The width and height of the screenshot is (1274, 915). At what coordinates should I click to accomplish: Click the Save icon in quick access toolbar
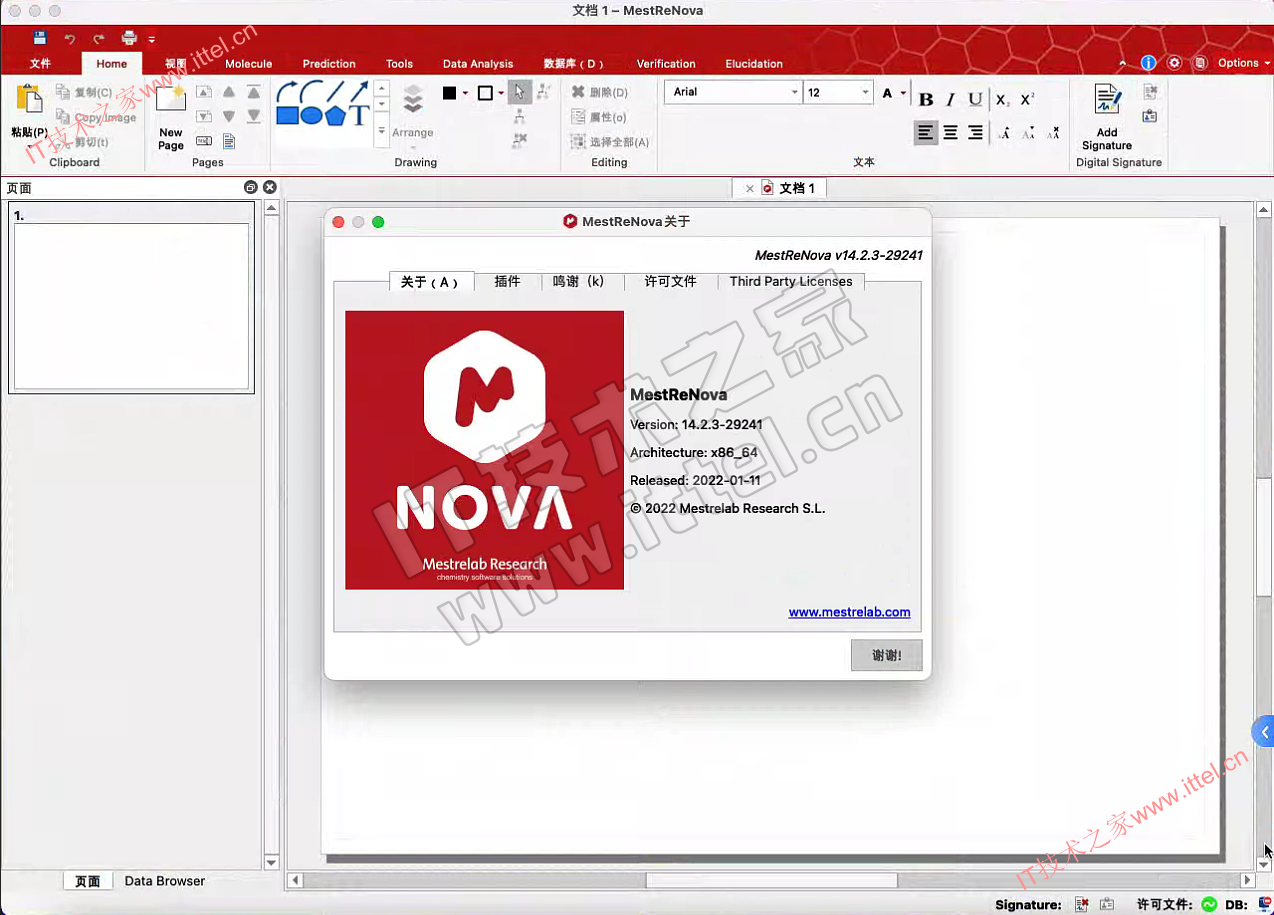(40, 38)
